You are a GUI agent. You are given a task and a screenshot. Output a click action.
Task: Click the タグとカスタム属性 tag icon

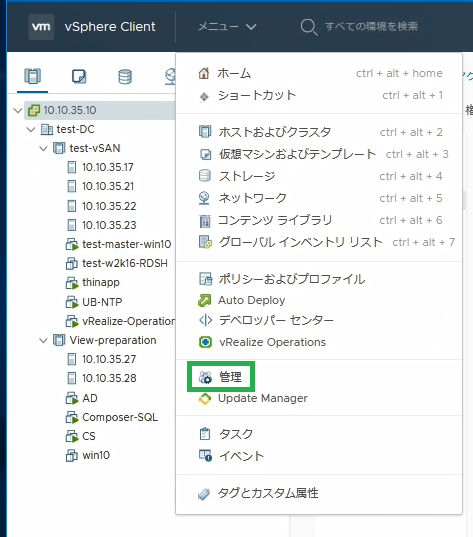(x=204, y=494)
